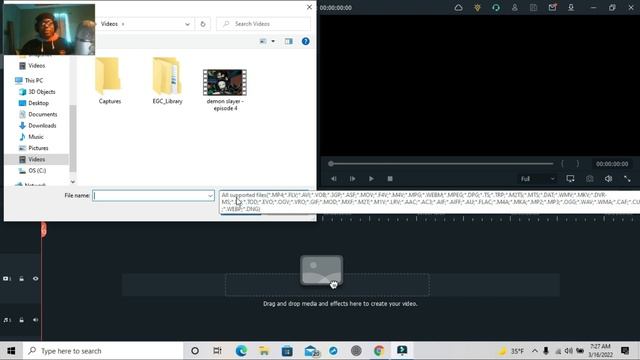The width and height of the screenshot is (640, 360).
Task: Change file view layout icon
Action: 263,41
